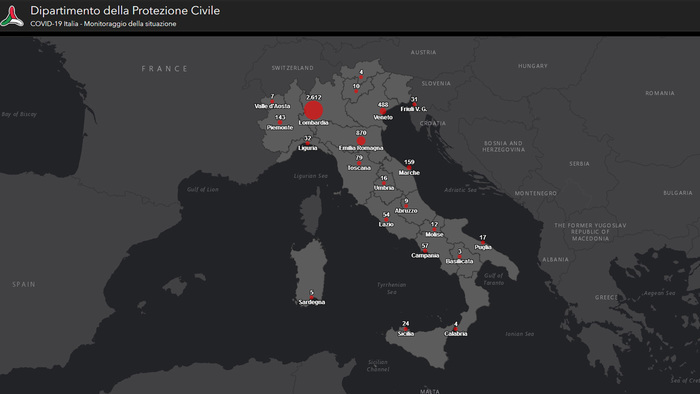
Task: Click the Sardegna case marker dot
Action: pos(312,298)
